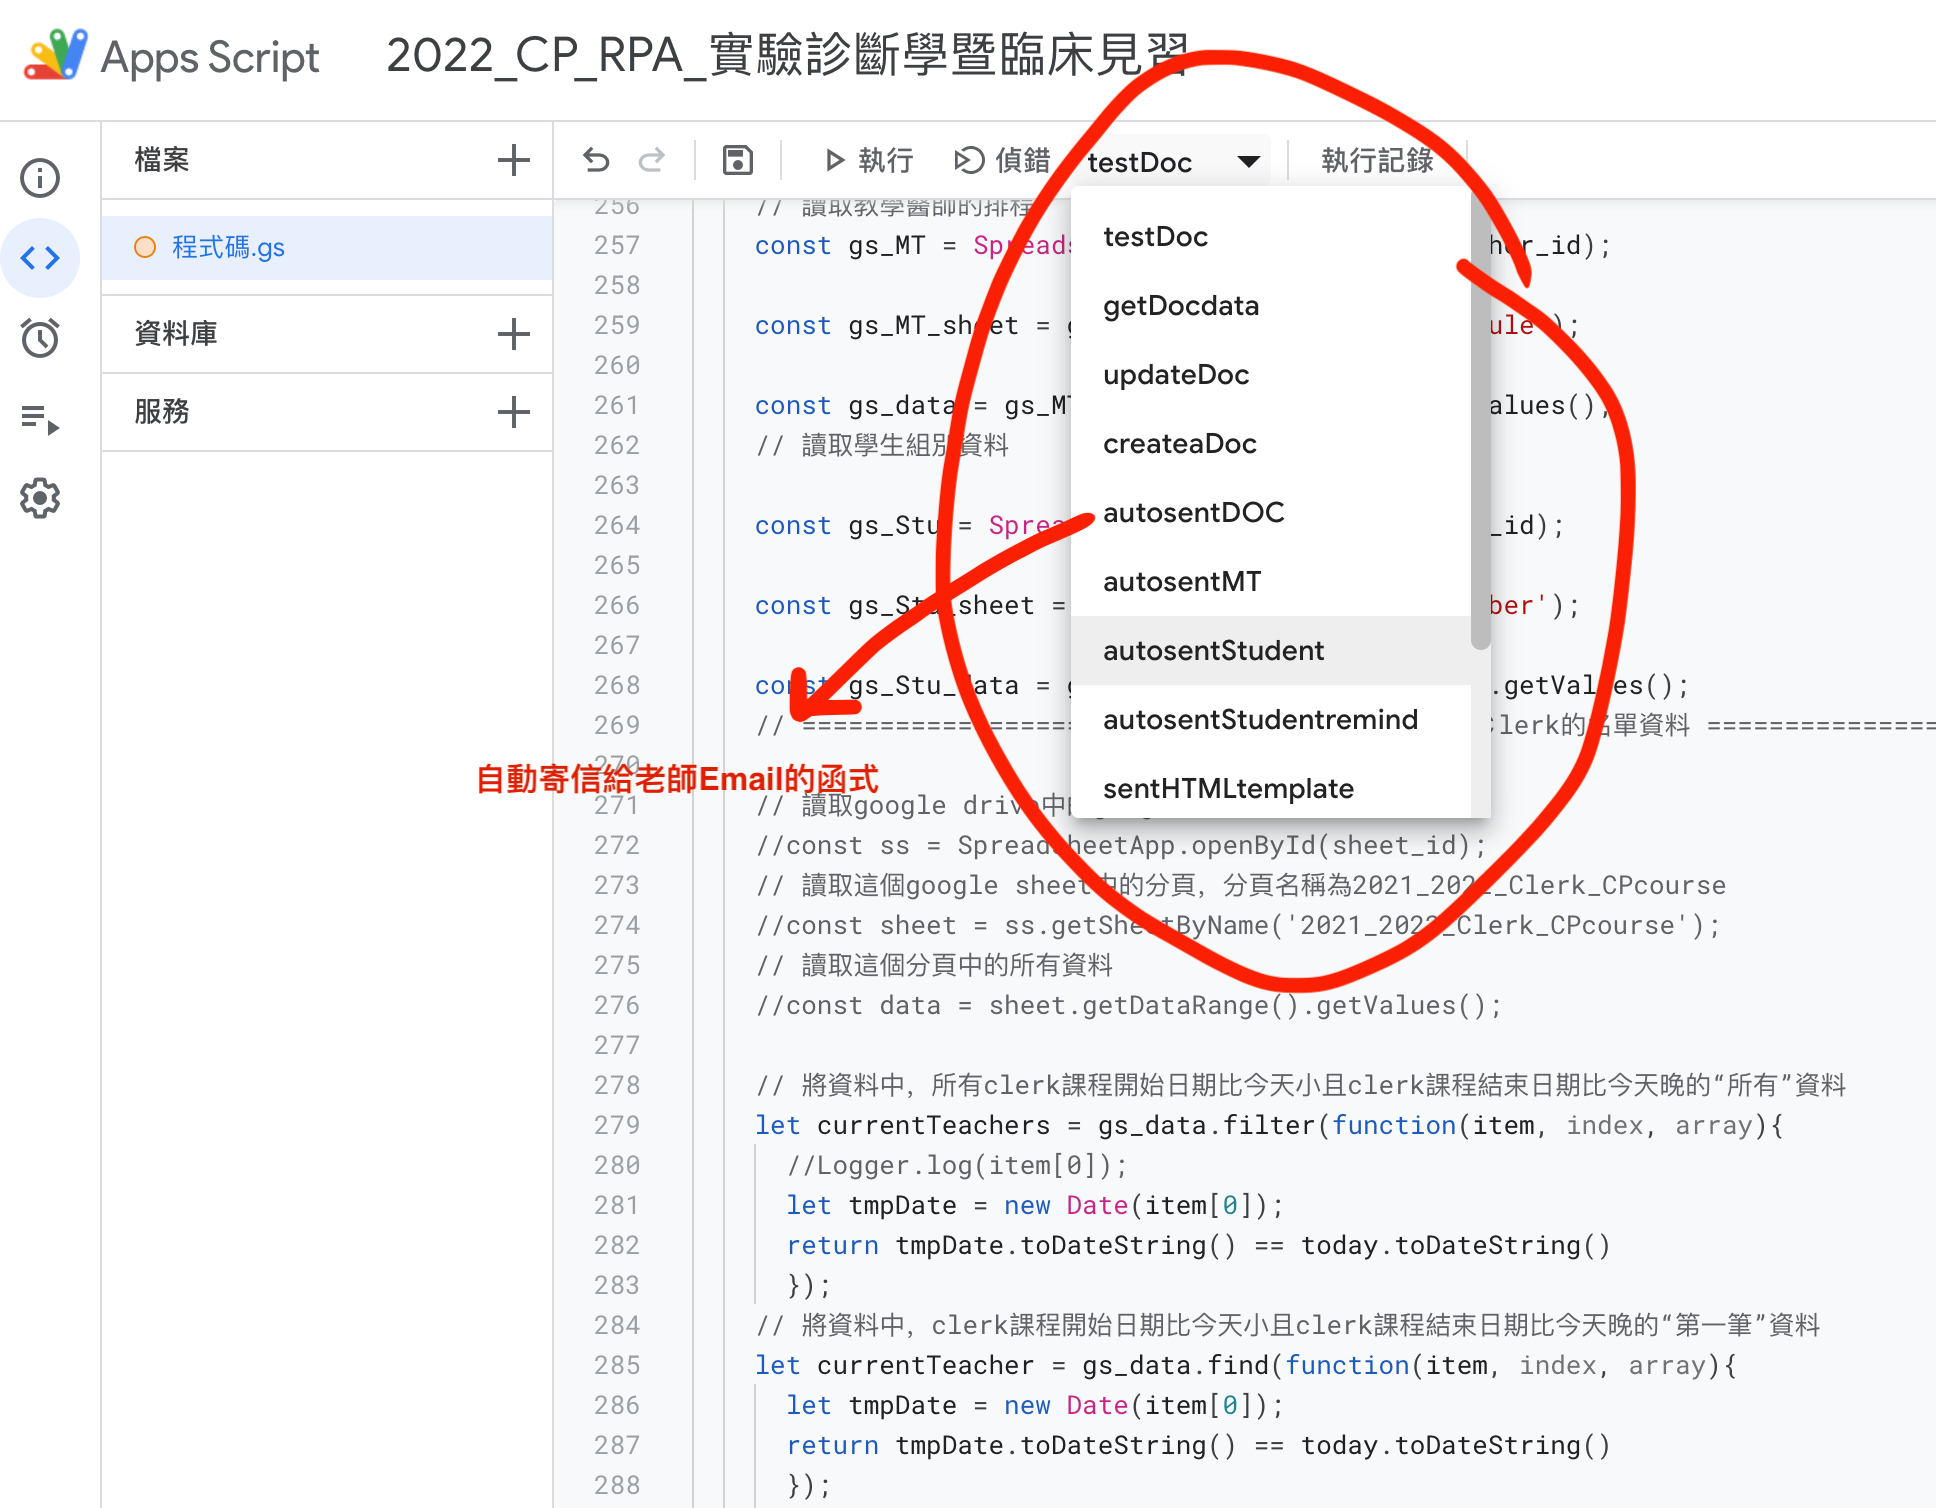Open the 程式碼.gs file
This screenshot has height=1508, width=1936.
[228, 247]
